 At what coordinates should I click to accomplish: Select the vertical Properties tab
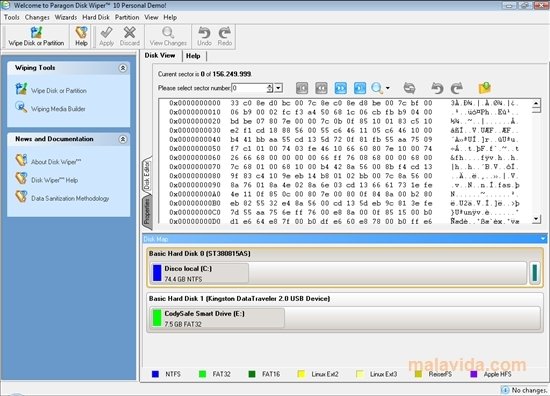tap(147, 212)
